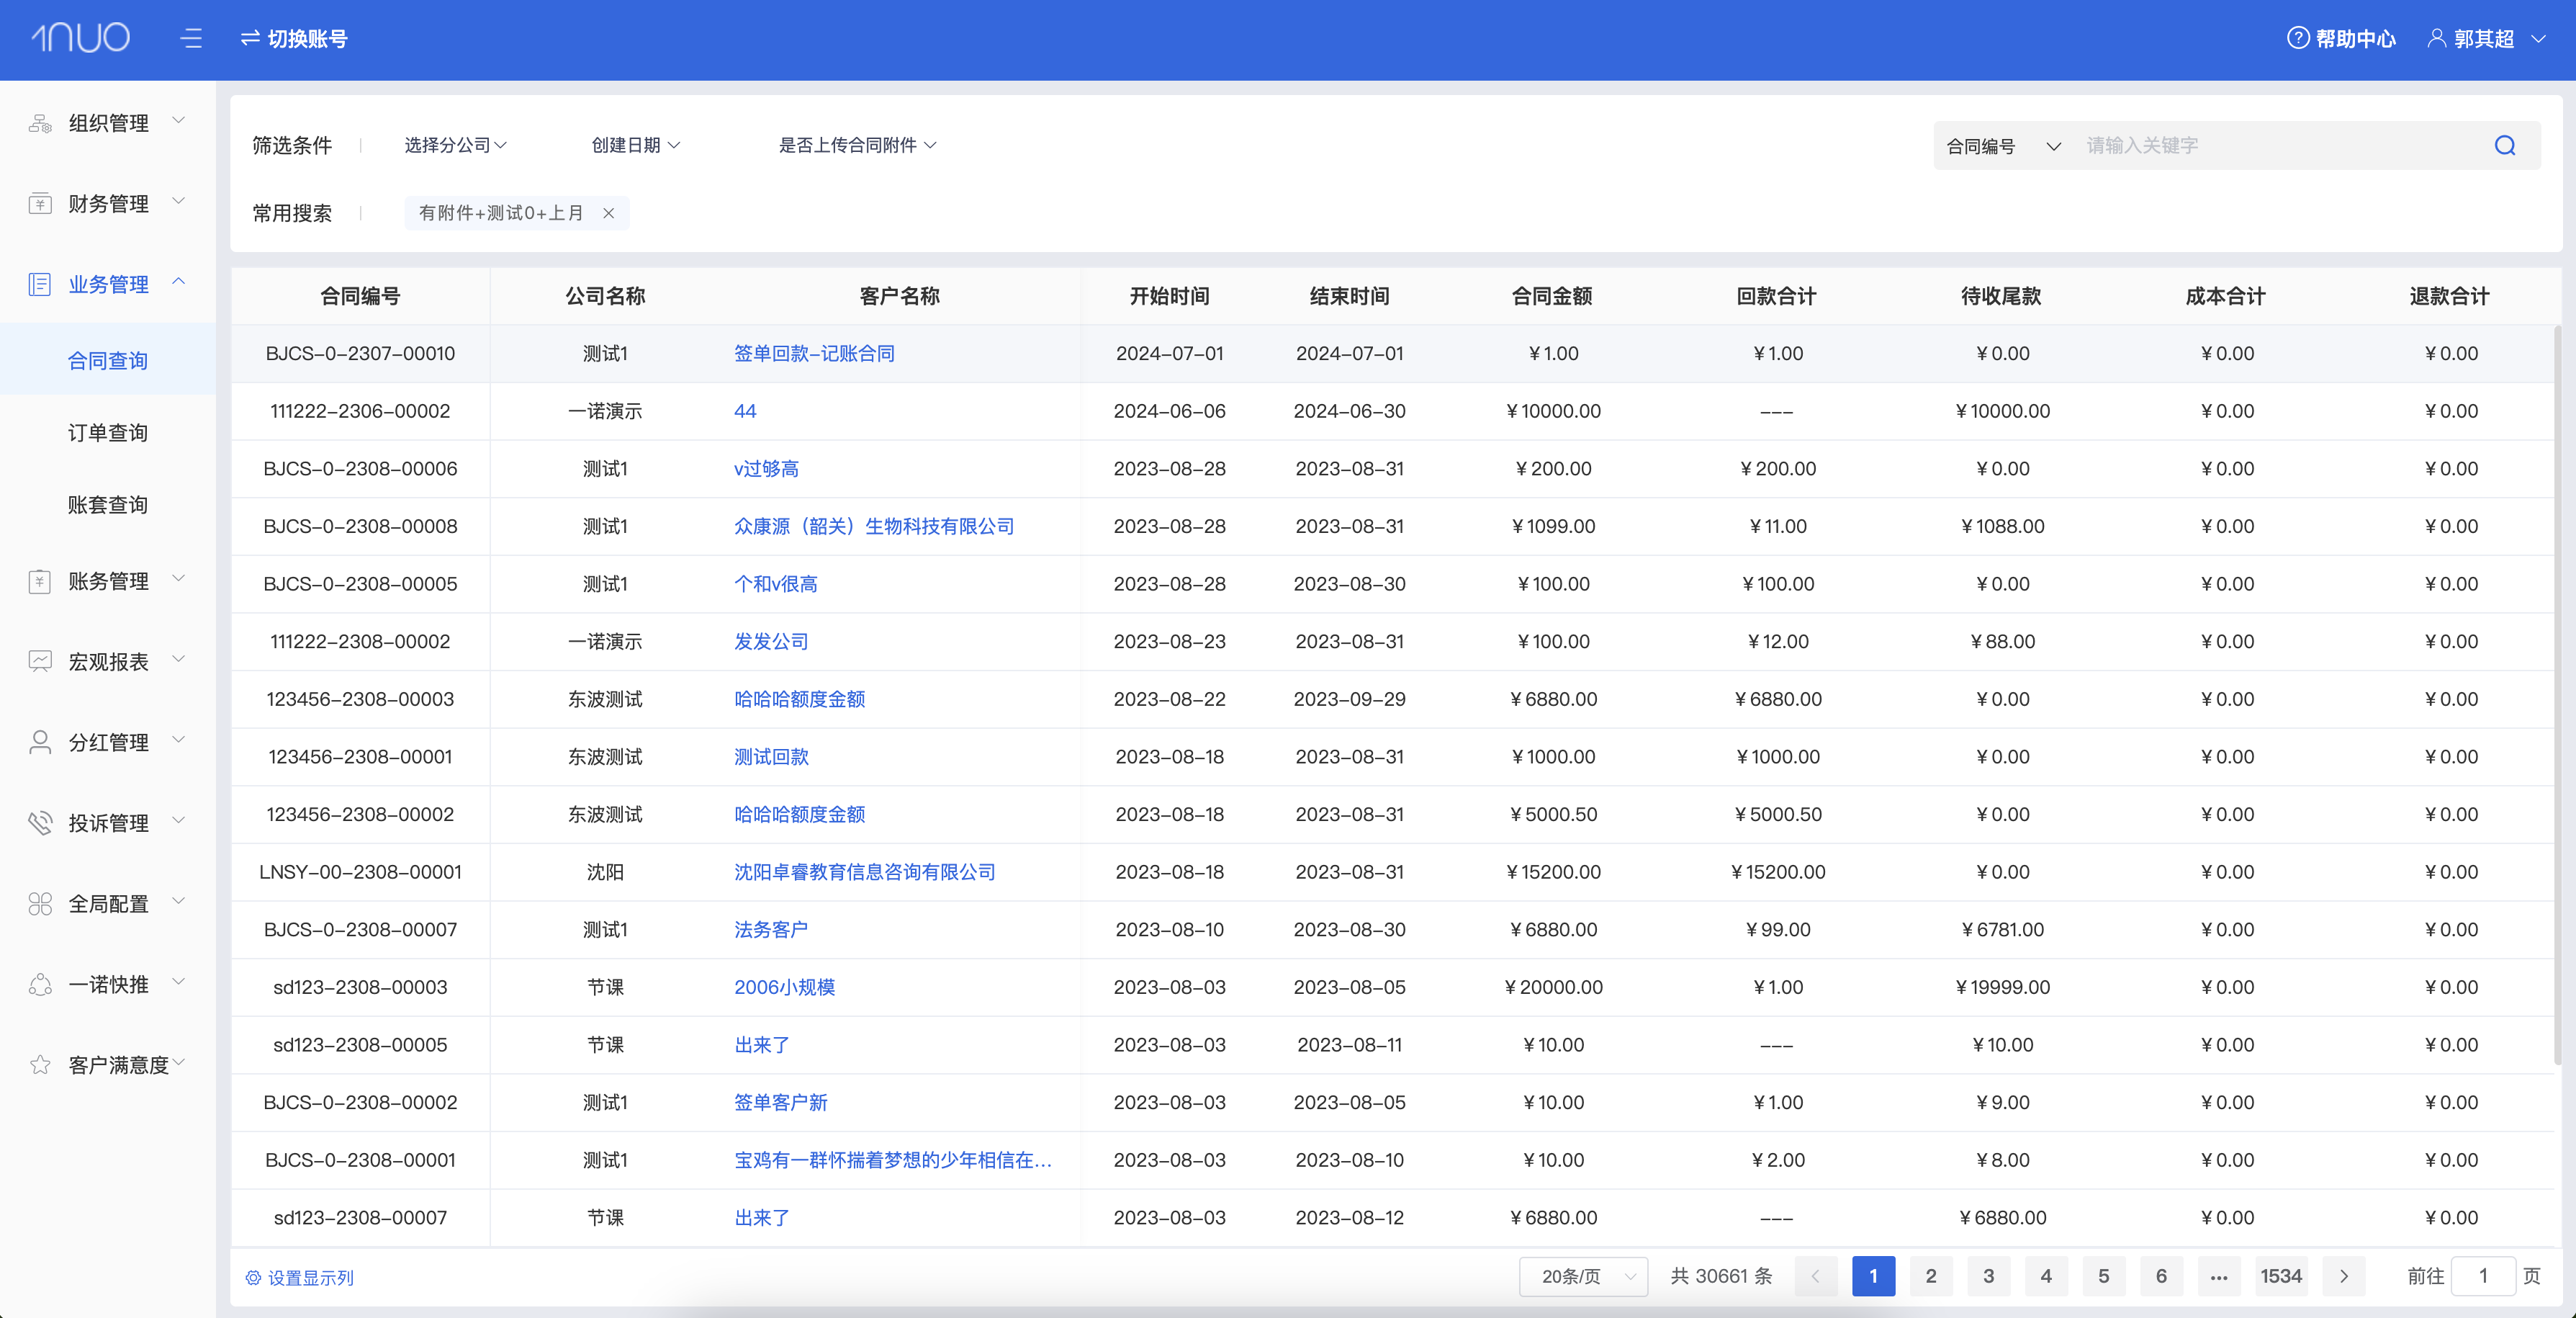2576x1318 pixels.
Task: Click 帮助中心 help center text
Action: (x=2355, y=38)
